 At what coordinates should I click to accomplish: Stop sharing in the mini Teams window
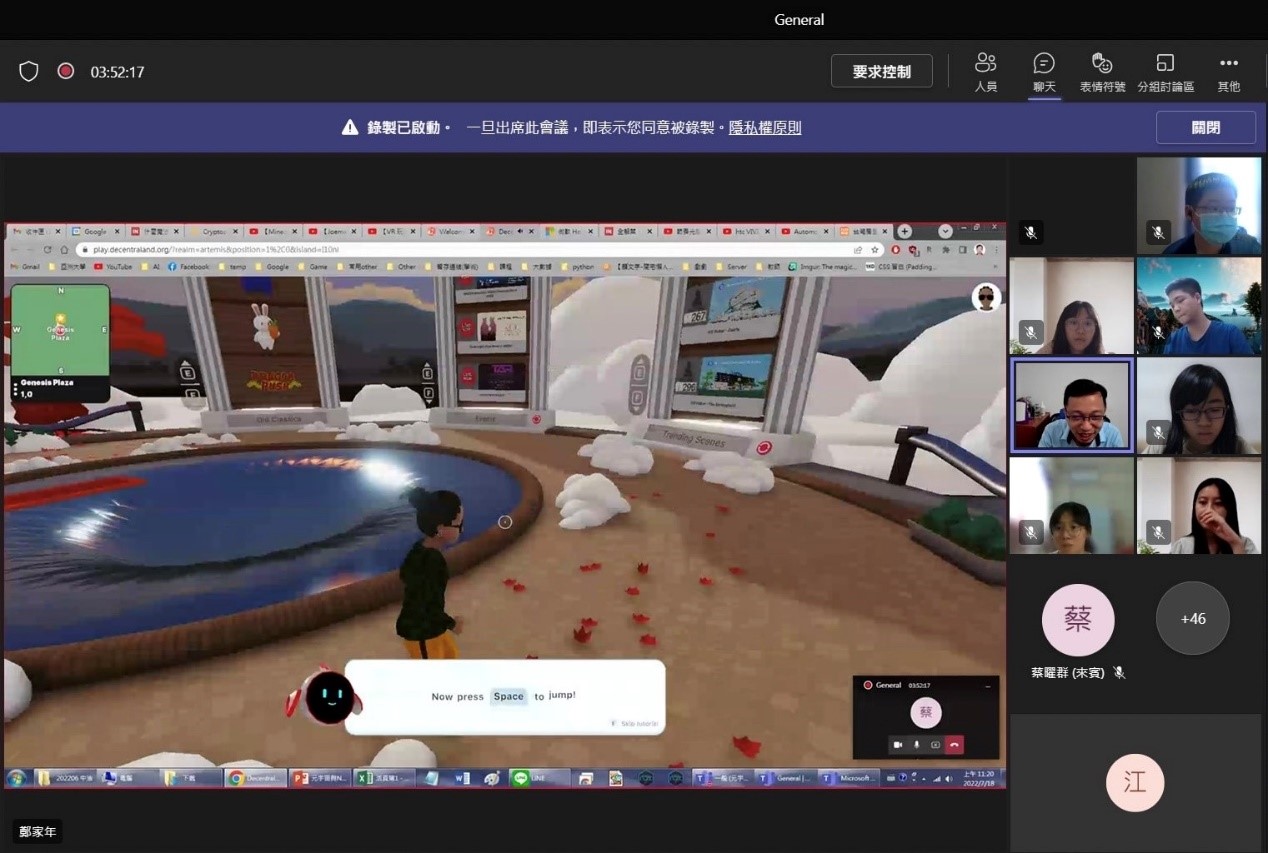(935, 745)
